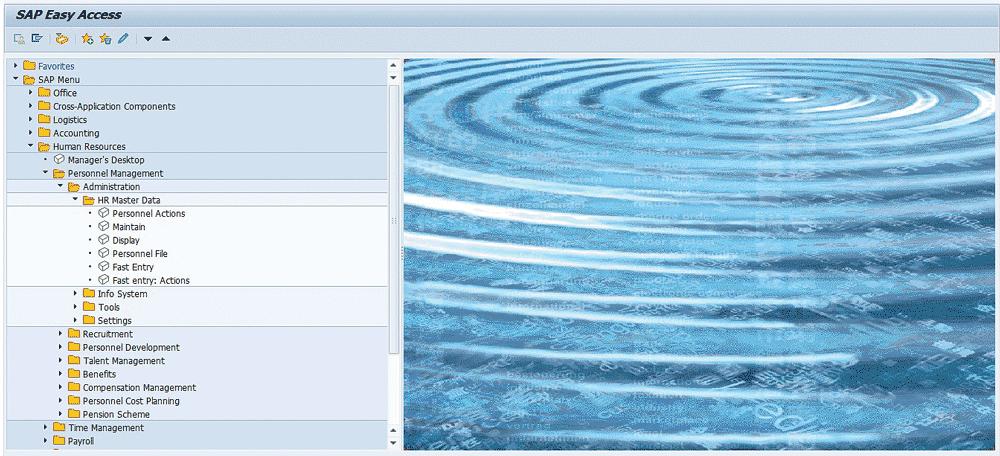
Task: Click the Manager's Desktop transaction cube icon
Action: [x=59, y=159]
